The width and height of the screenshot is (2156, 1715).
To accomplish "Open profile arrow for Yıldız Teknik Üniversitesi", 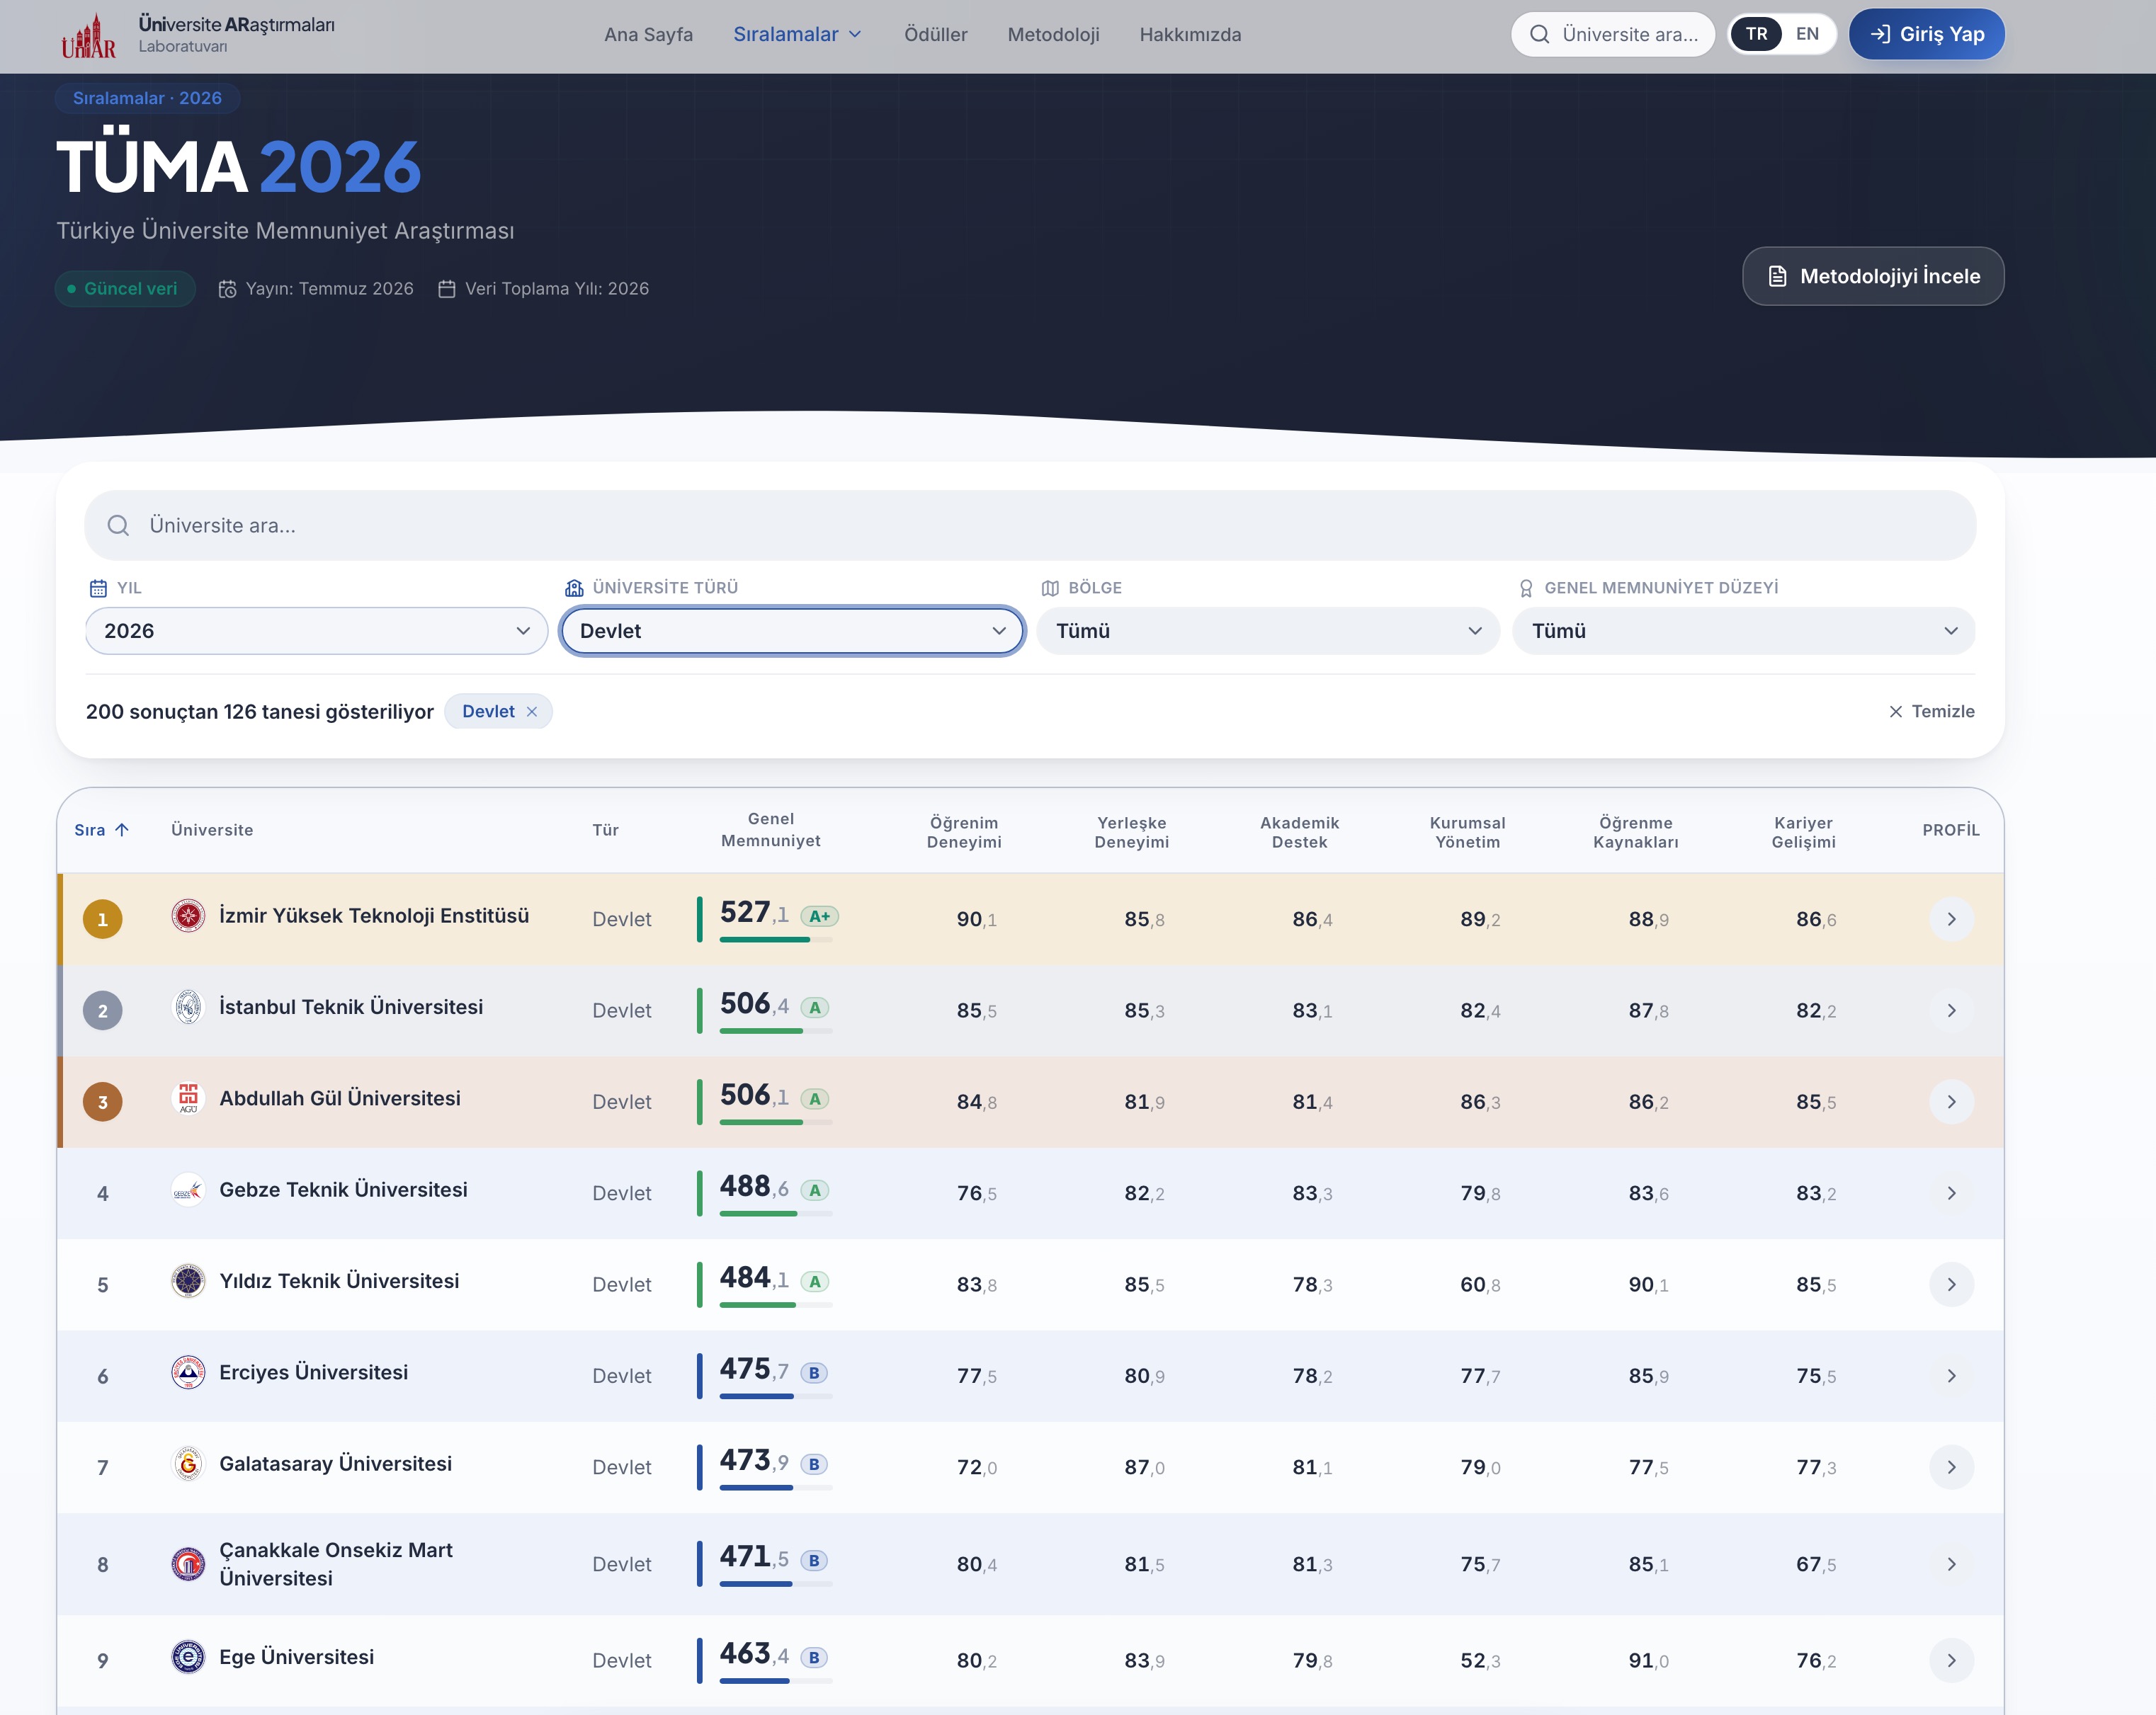I will click(1951, 1285).
